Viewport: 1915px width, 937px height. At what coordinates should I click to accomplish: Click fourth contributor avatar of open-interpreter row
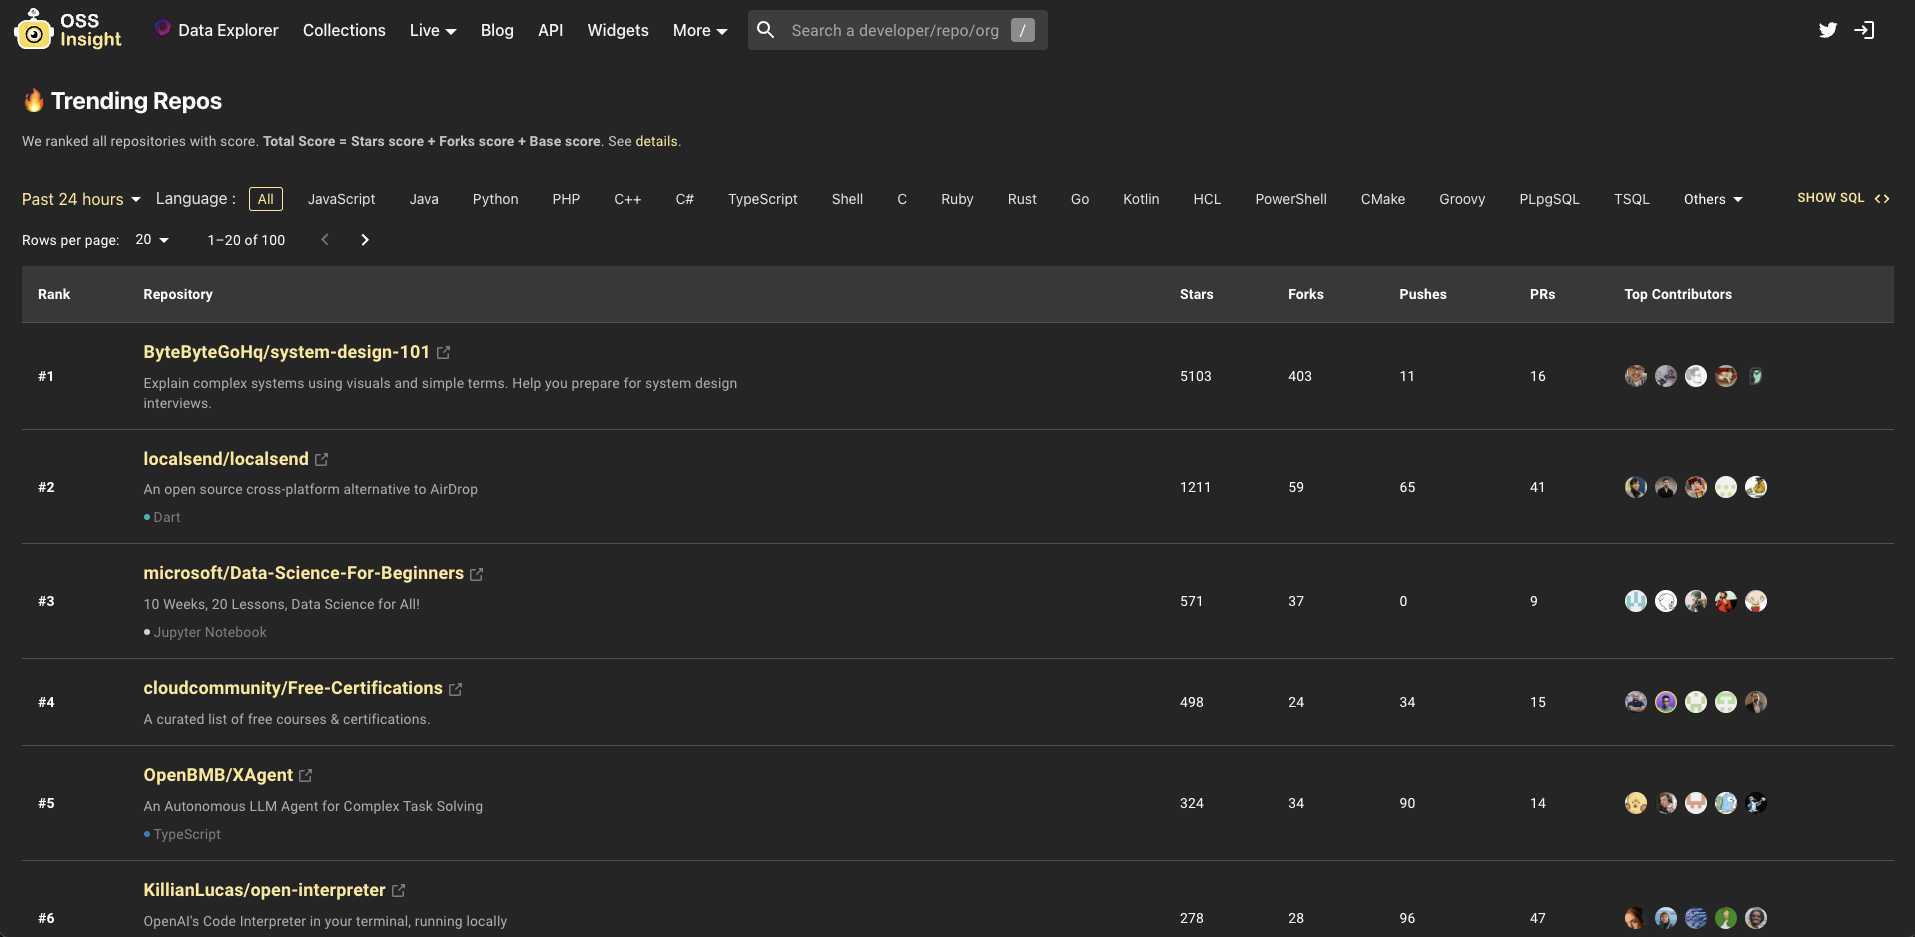(1726, 918)
